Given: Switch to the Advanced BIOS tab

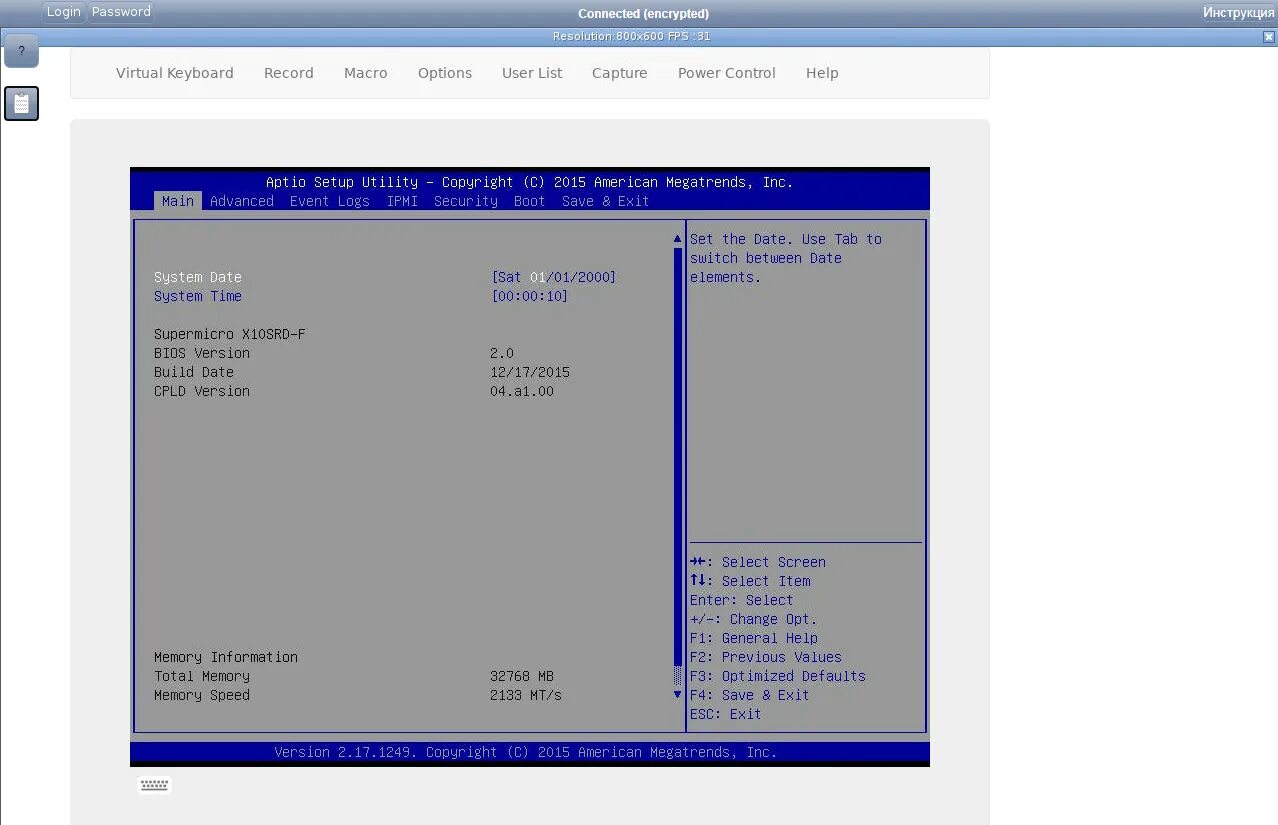Looking at the screenshot, I should tap(242, 201).
